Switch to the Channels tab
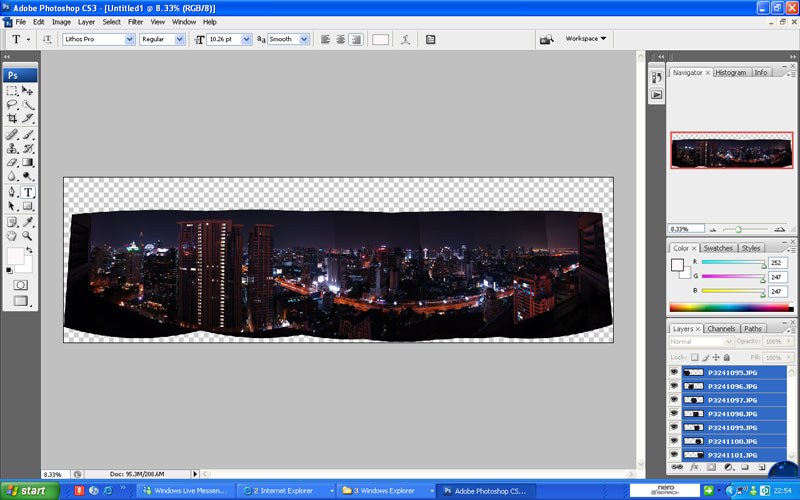The image size is (800, 500). tap(721, 329)
